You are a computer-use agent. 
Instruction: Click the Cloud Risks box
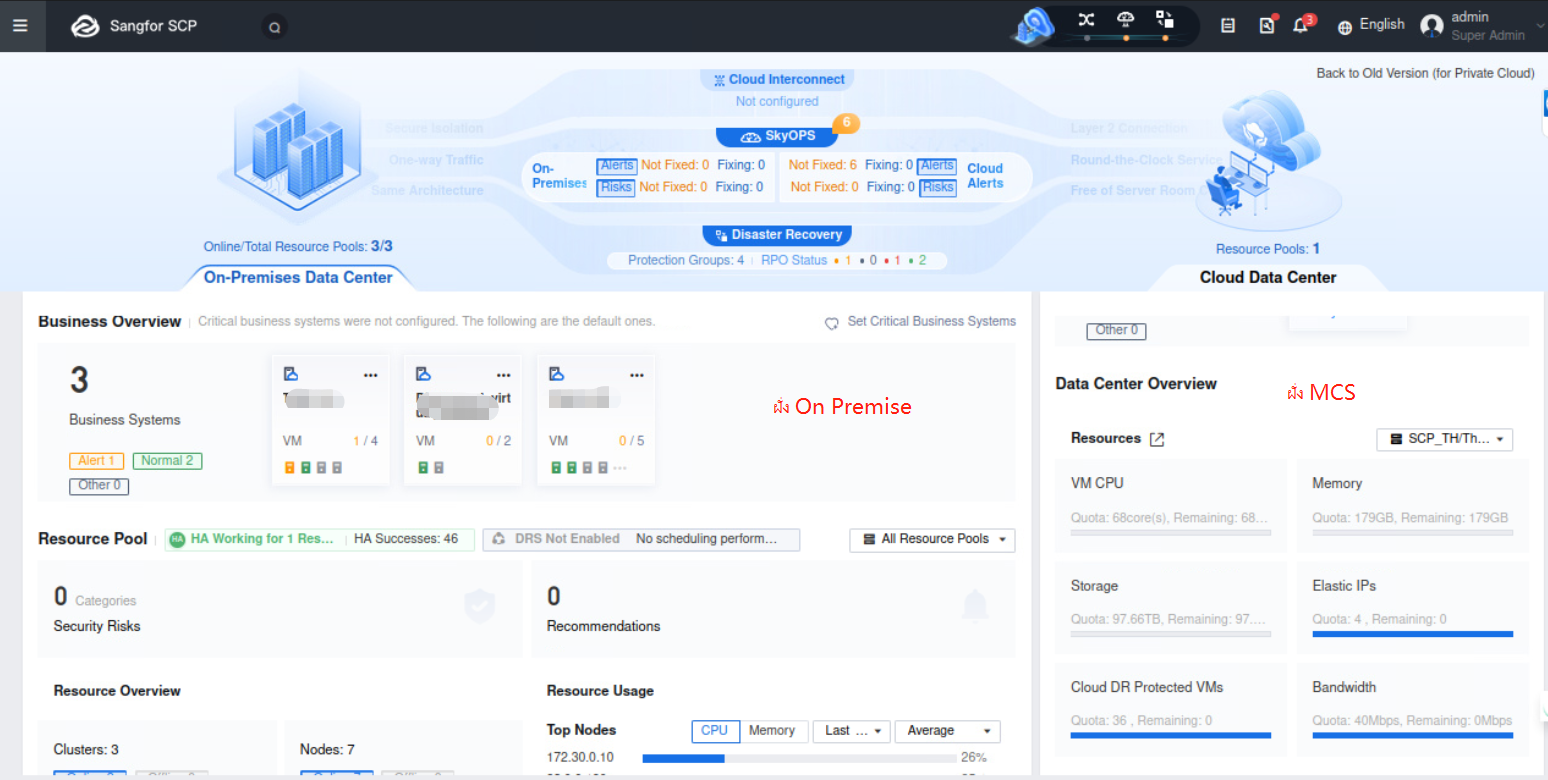coord(938,187)
